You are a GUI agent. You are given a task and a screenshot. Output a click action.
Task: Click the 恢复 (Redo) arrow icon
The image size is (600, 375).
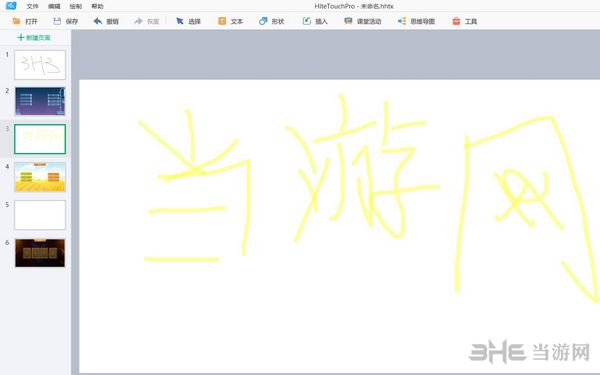[x=138, y=21]
